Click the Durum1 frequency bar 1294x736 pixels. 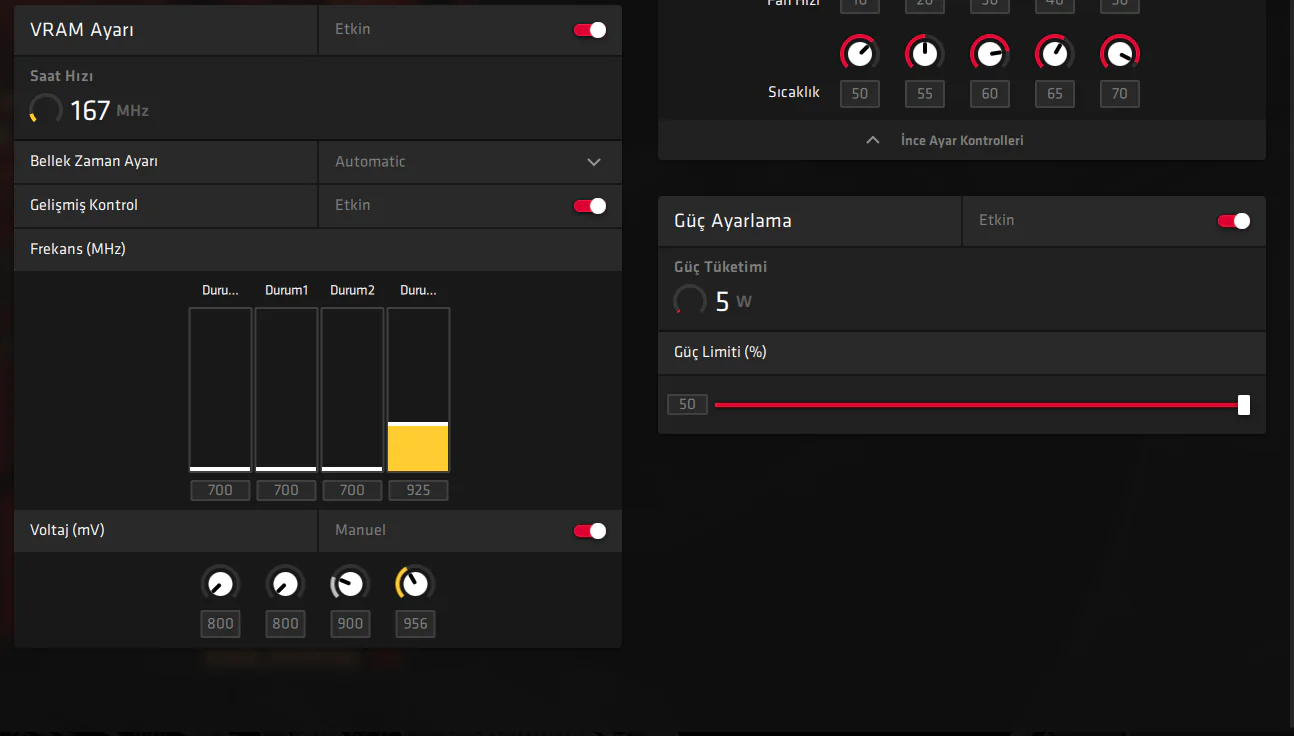click(286, 389)
